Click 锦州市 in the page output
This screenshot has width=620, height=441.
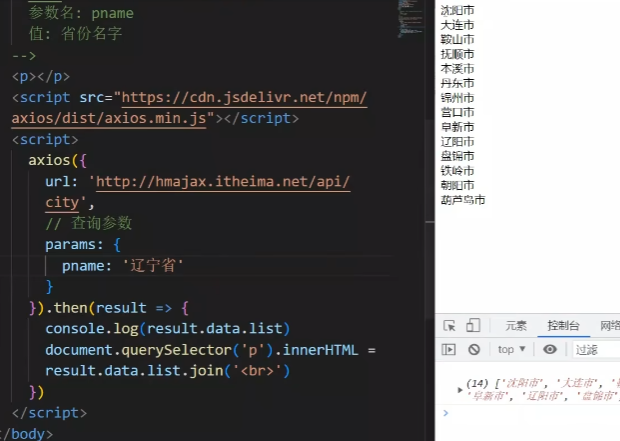pyautogui.click(x=457, y=98)
